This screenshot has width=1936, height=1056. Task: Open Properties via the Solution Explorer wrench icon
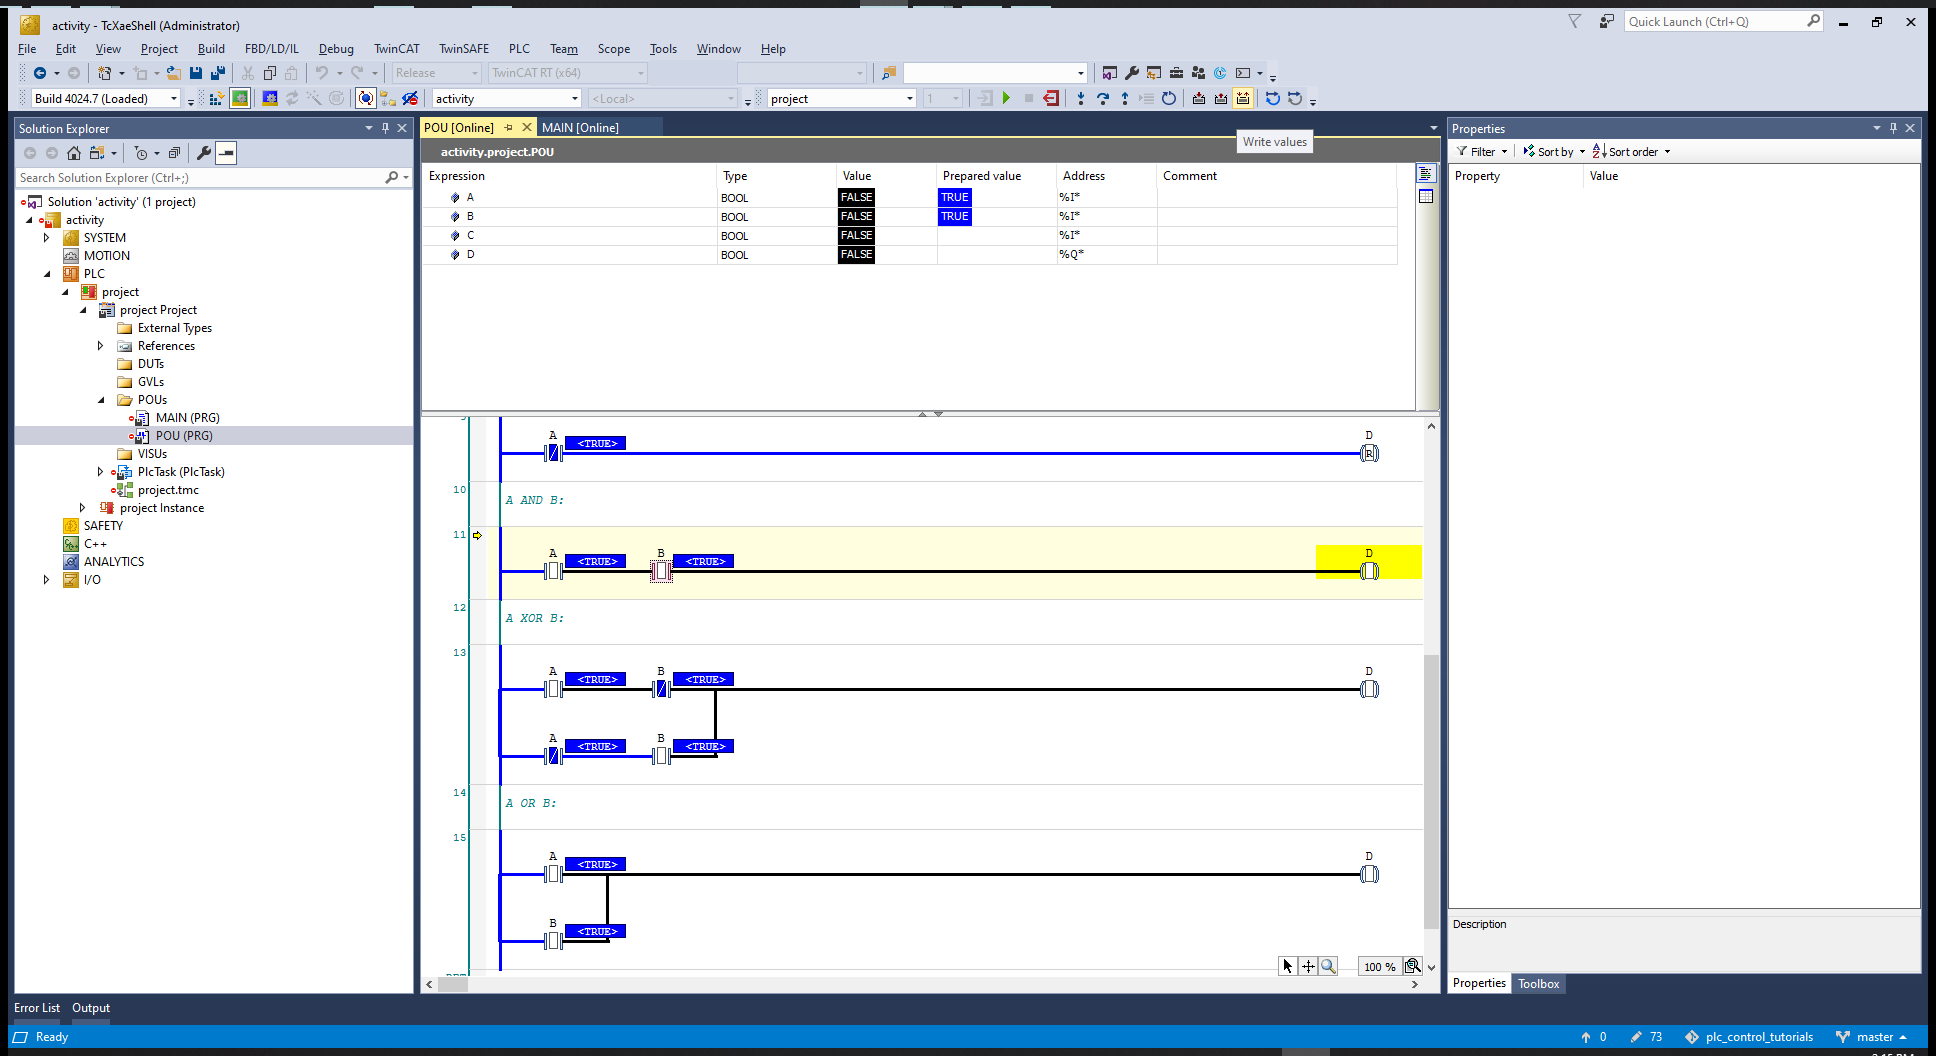[204, 153]
